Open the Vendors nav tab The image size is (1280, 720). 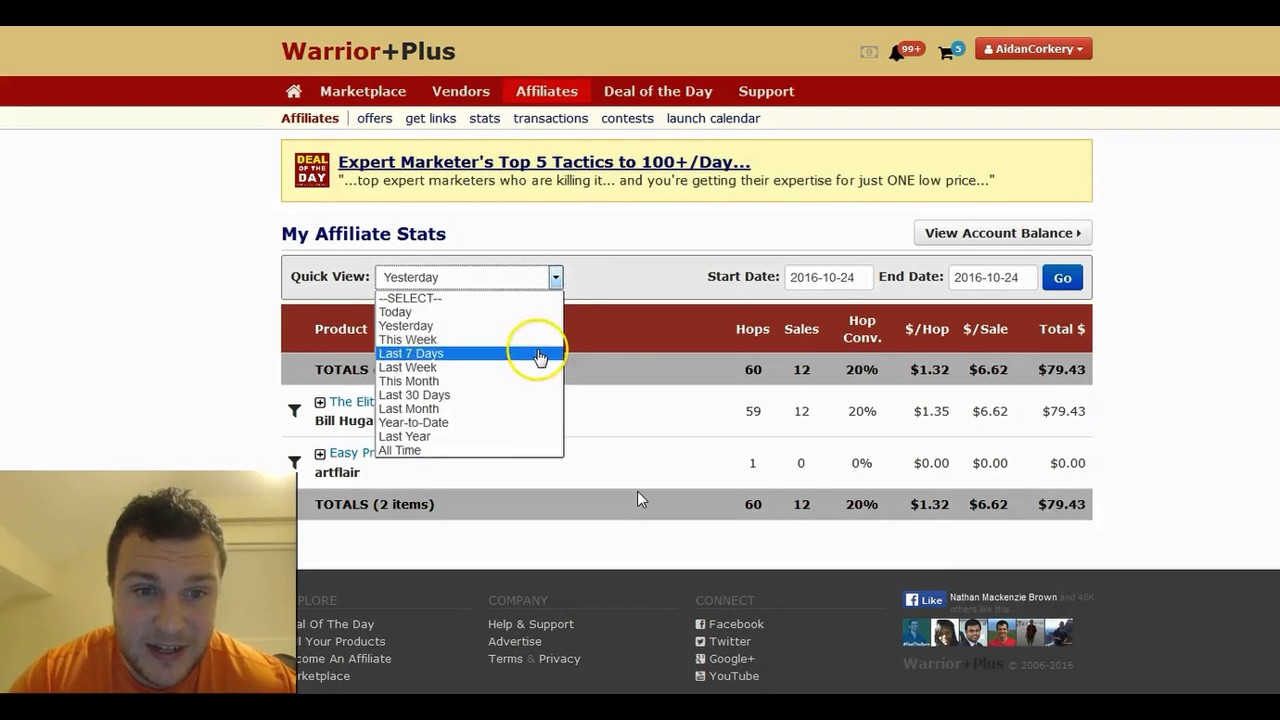(x=461, y=91)
